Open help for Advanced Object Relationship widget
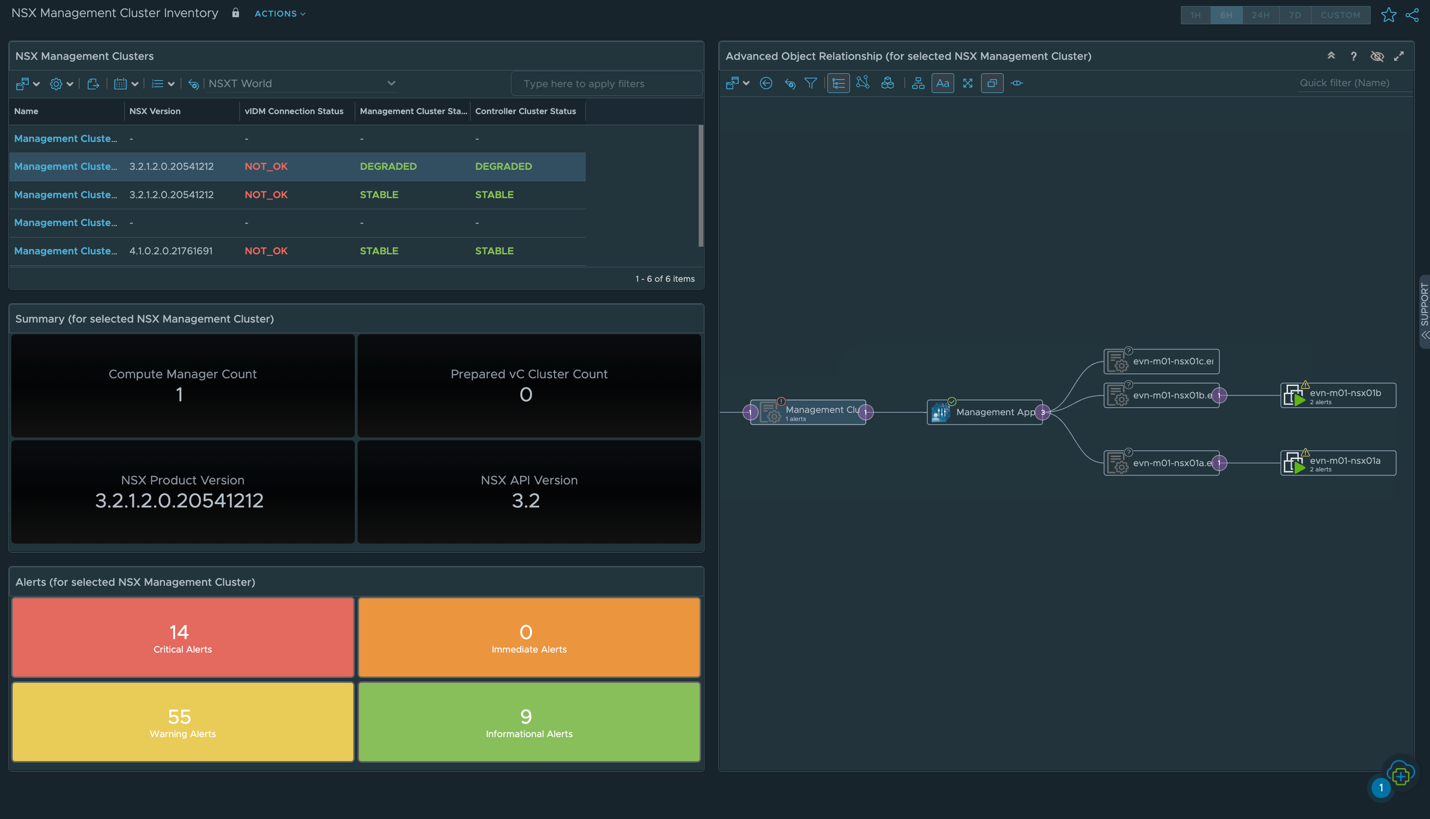 pyautogui.click(x=1353, y=57)
